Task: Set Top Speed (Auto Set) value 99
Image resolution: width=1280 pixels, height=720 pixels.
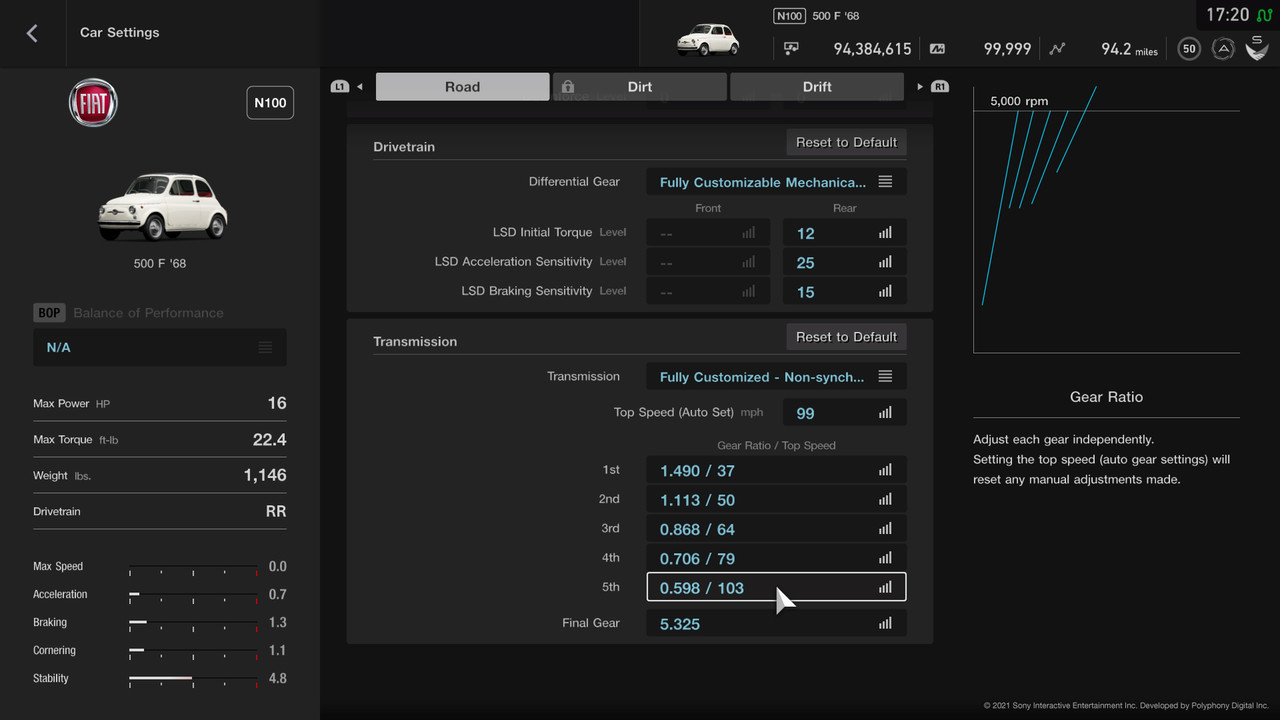Action: pos(845,413)
